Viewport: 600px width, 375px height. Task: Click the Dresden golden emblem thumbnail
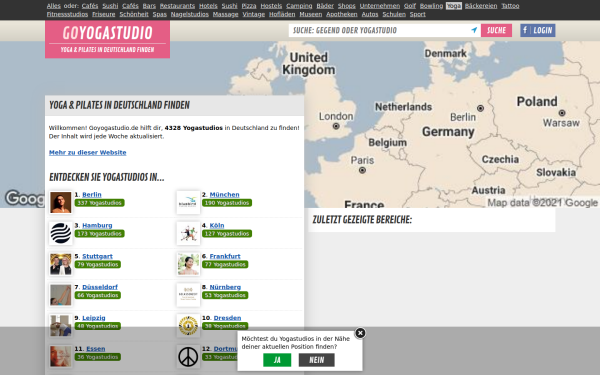[x=188, y=325]
